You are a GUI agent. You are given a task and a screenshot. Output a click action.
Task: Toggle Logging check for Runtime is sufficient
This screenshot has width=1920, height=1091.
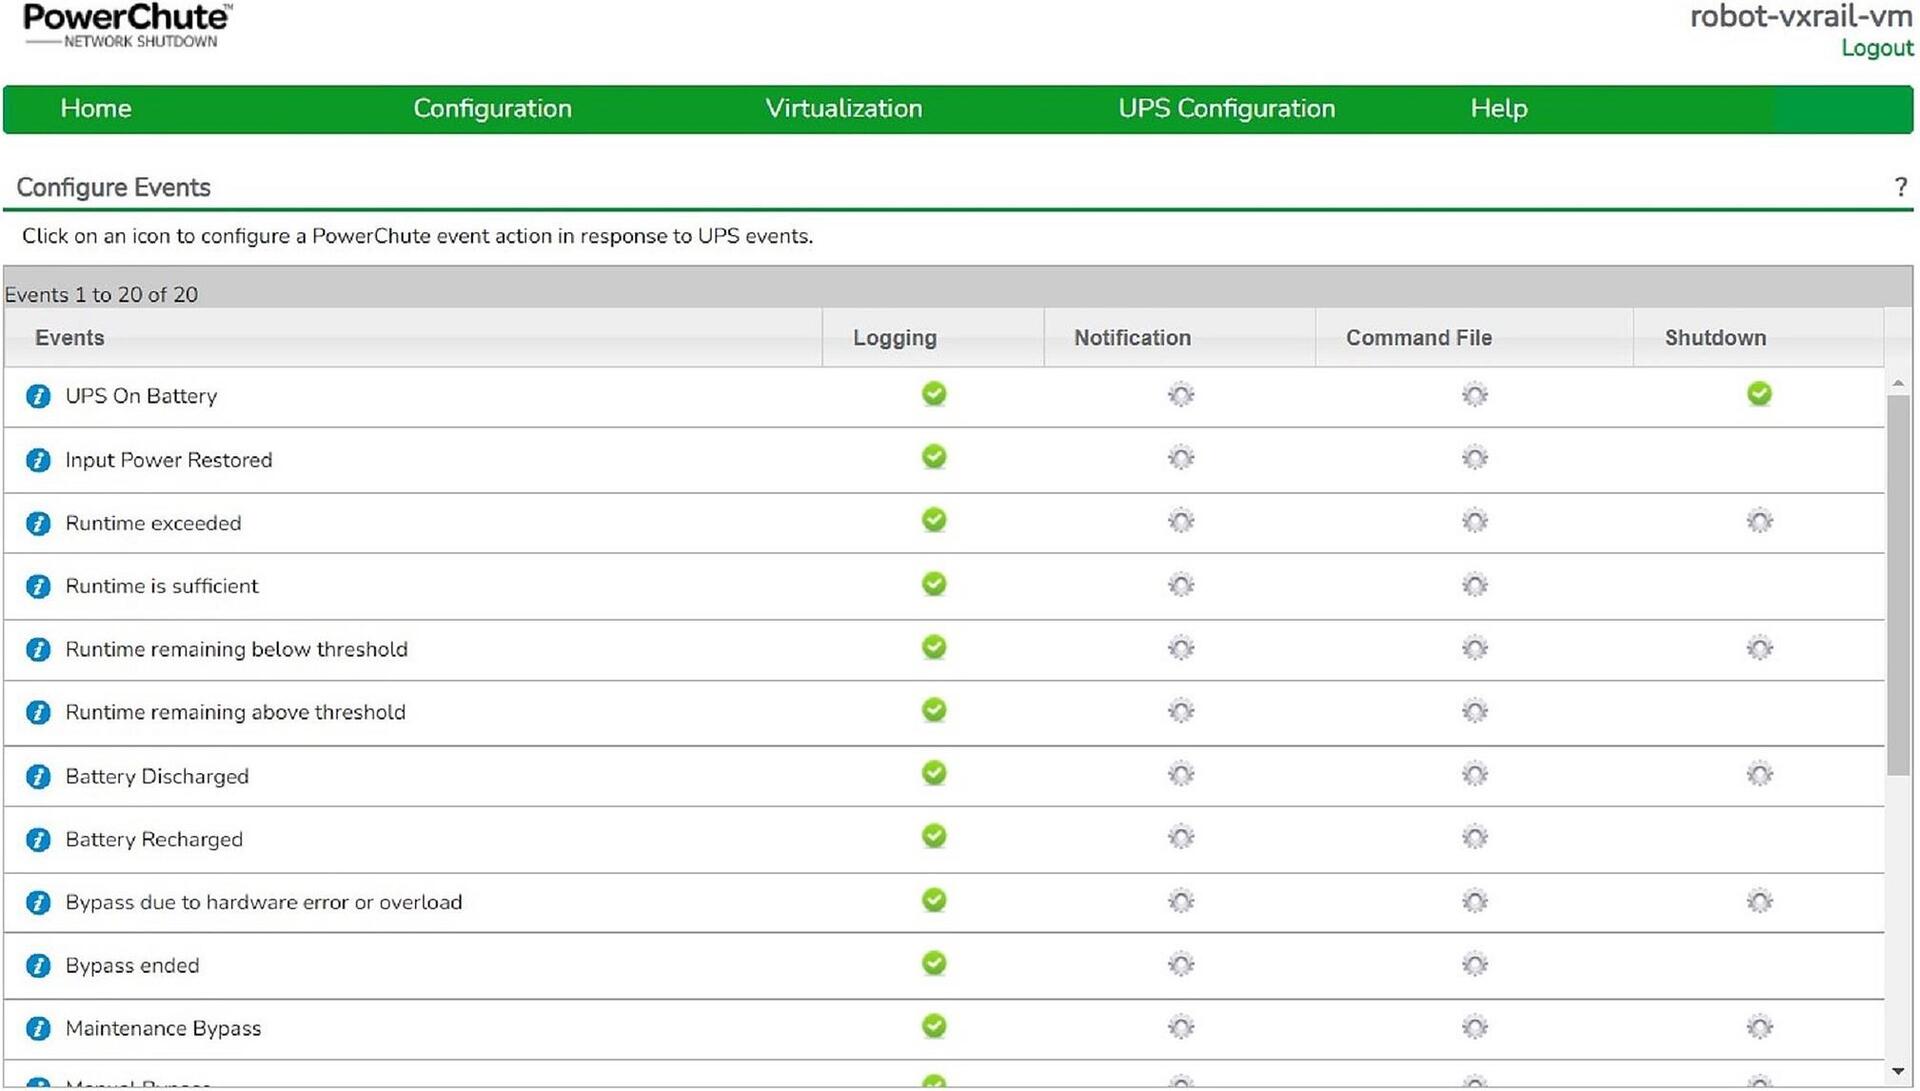click(x=934, y=584)
